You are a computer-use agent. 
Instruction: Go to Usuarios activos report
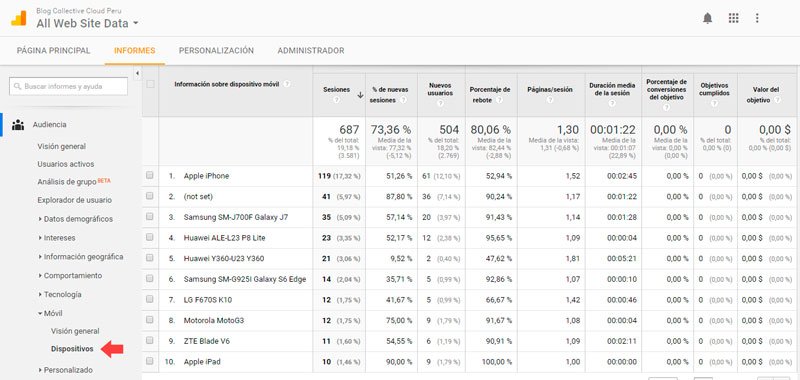(x=66, y=164)
